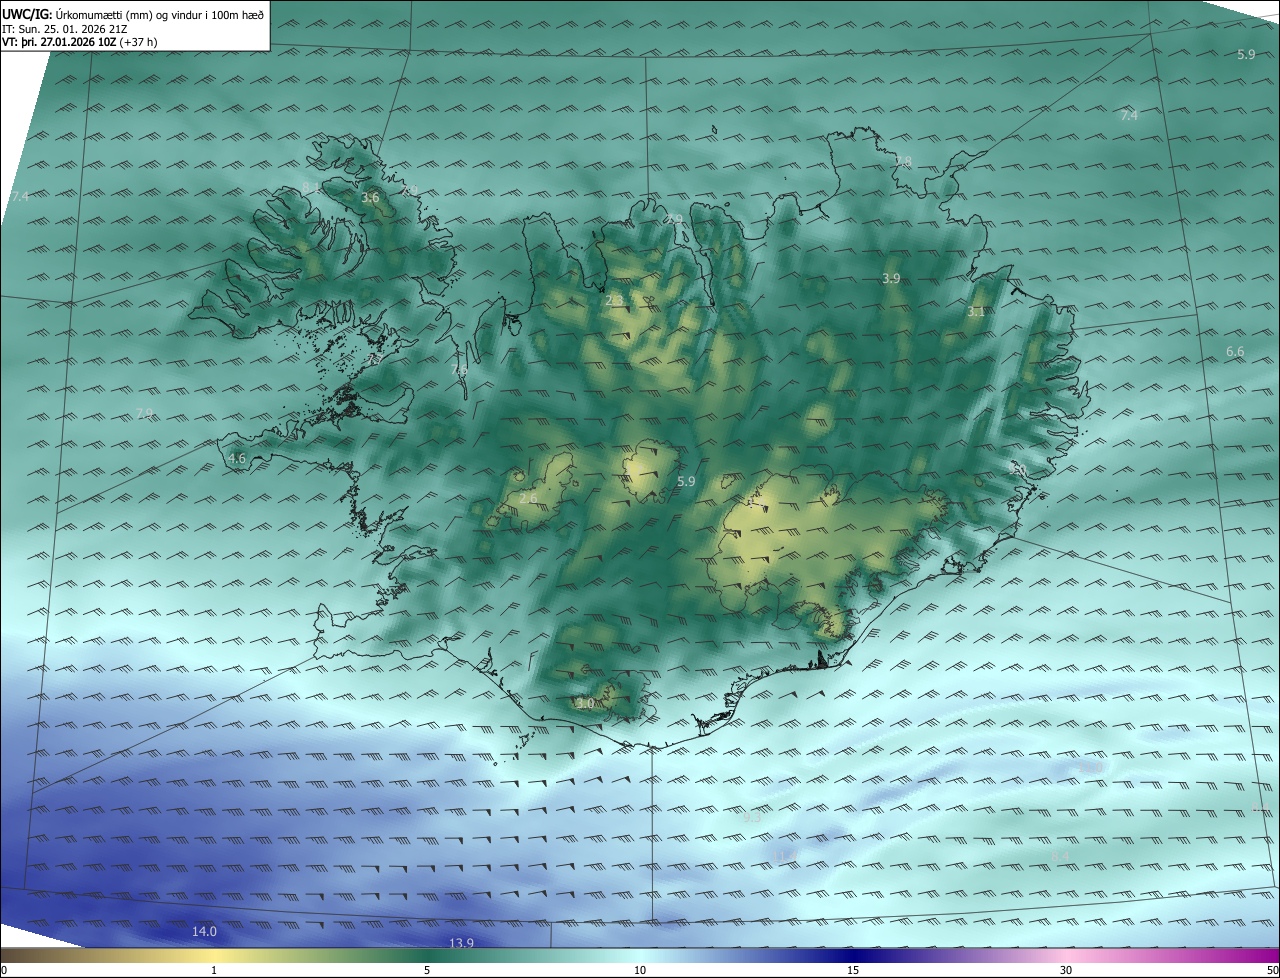Click the '10' tick on the color scale

[x=640, y=970]
